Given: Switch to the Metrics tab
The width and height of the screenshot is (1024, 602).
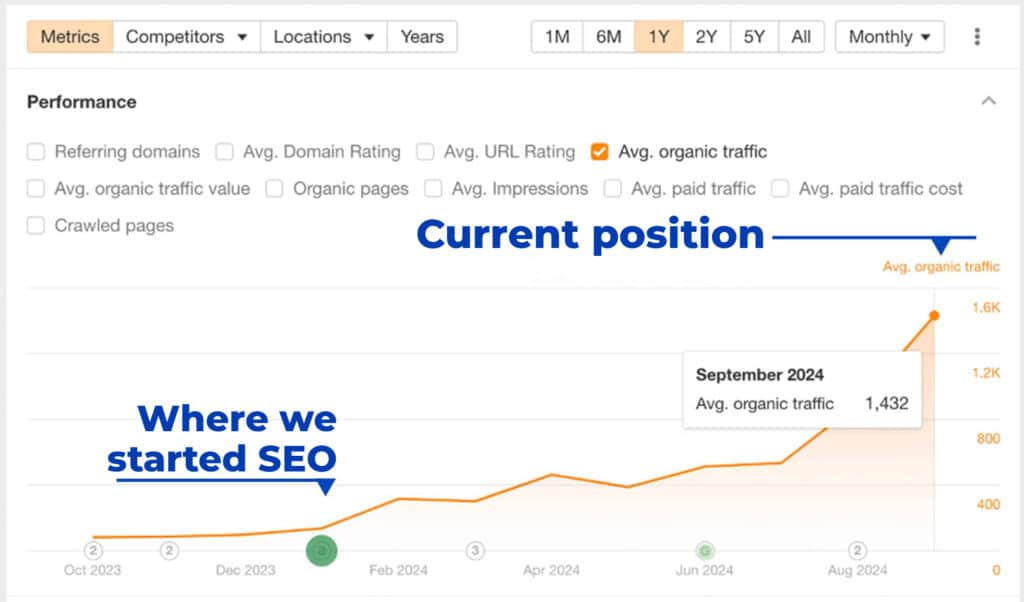Looking at the screenshot, I should pyautogui.click(x=70, y=37).
